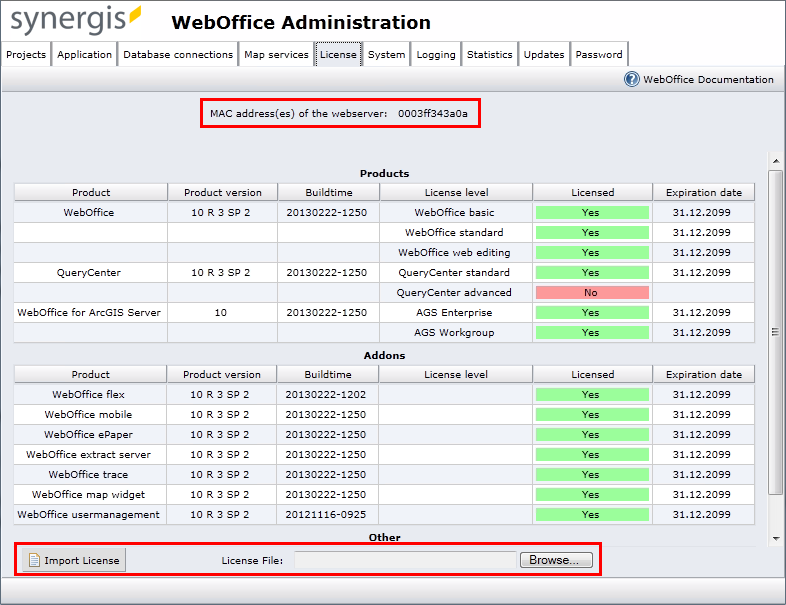Click the Addons table Buildtime header
This screenshot has width=786, height=605.
click(328, 374)
